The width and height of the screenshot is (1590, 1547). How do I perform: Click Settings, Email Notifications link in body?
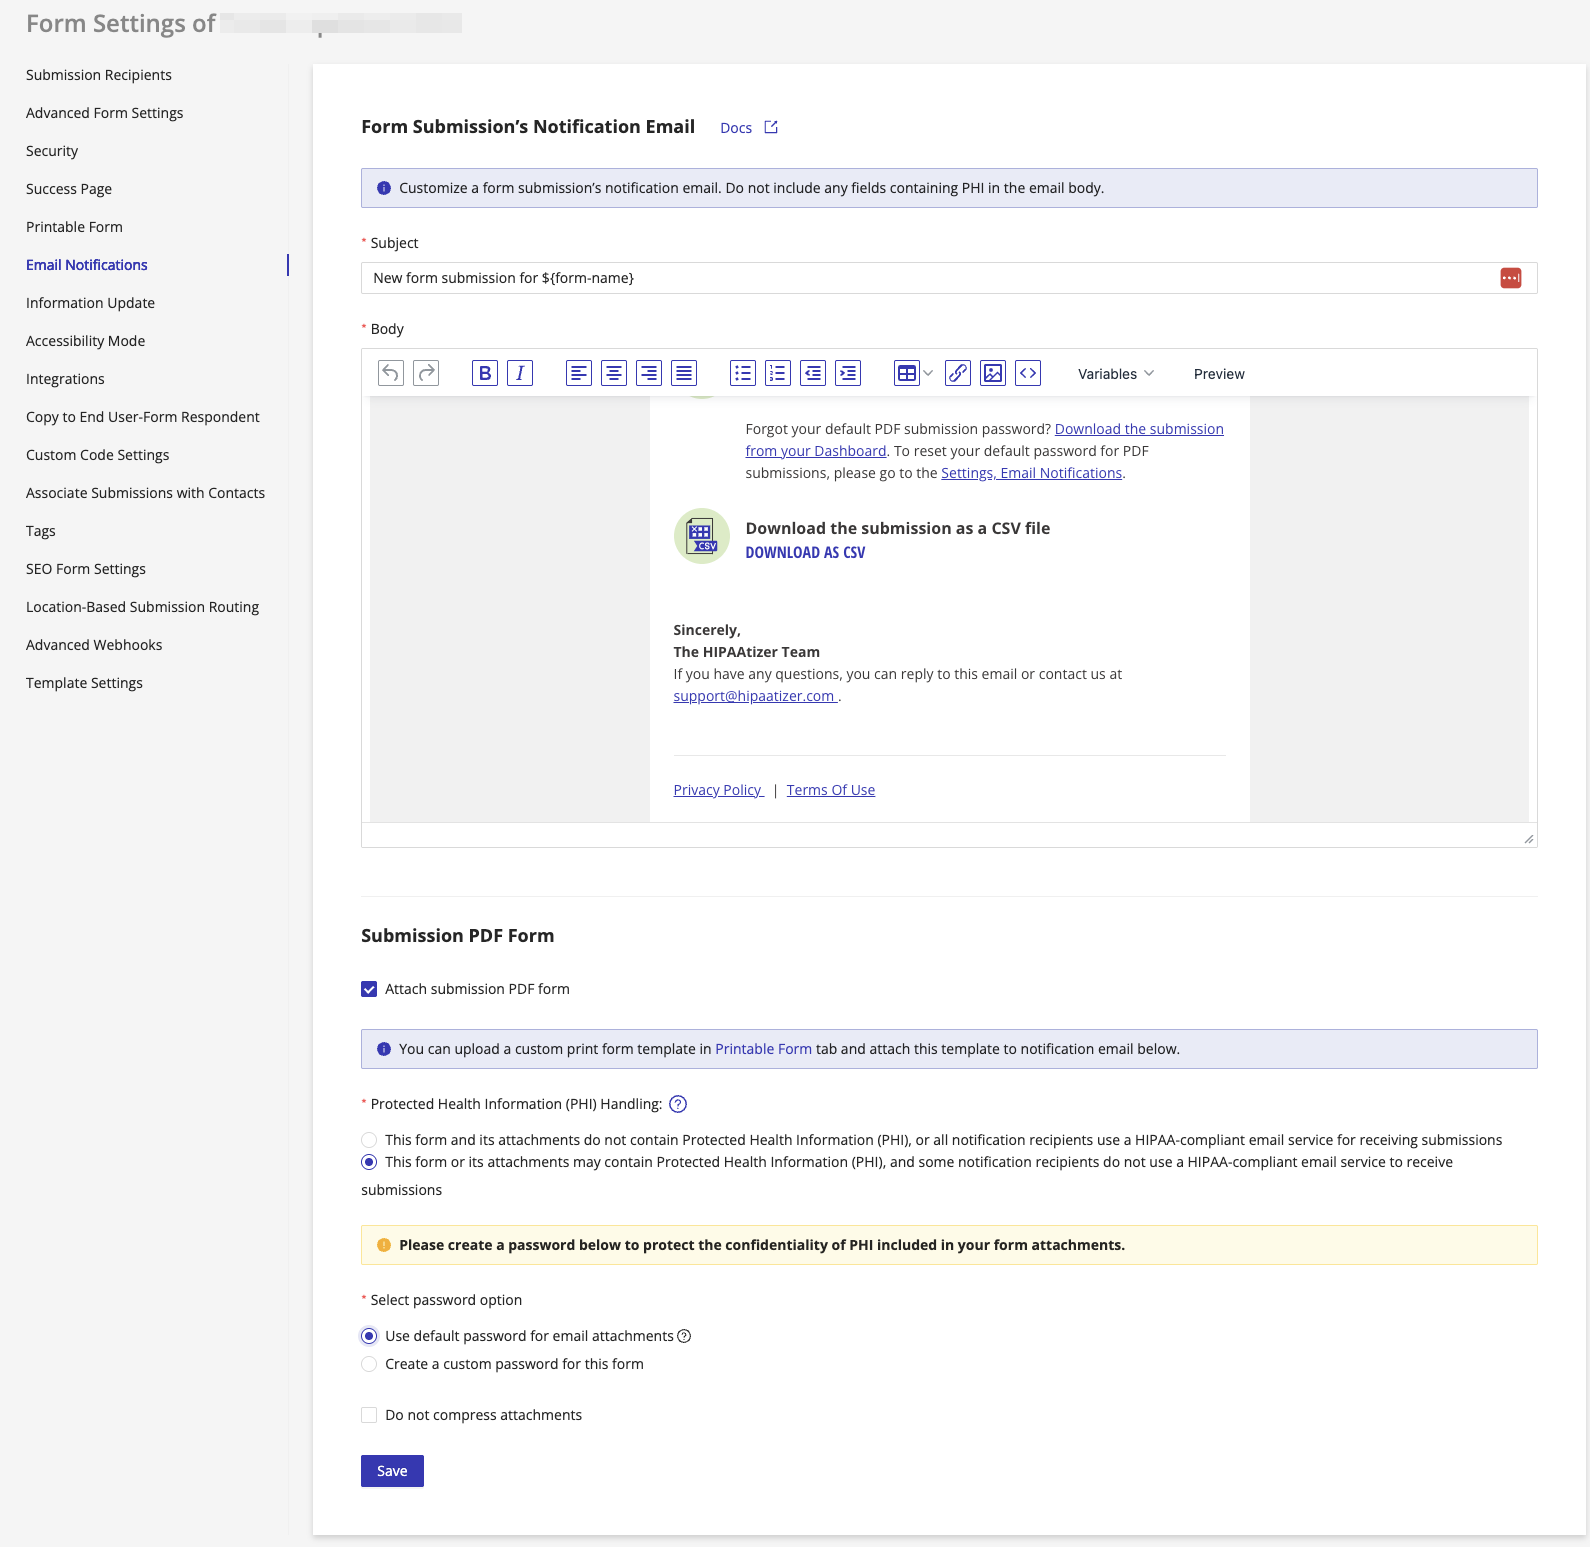tap(1031, 473)
